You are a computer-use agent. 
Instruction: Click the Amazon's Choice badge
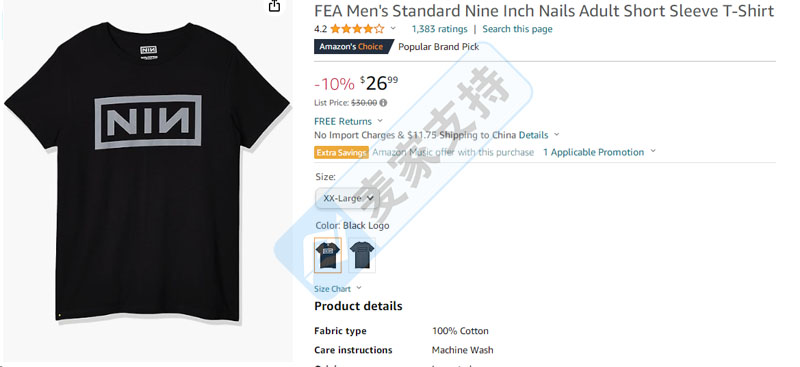(352, 46)
